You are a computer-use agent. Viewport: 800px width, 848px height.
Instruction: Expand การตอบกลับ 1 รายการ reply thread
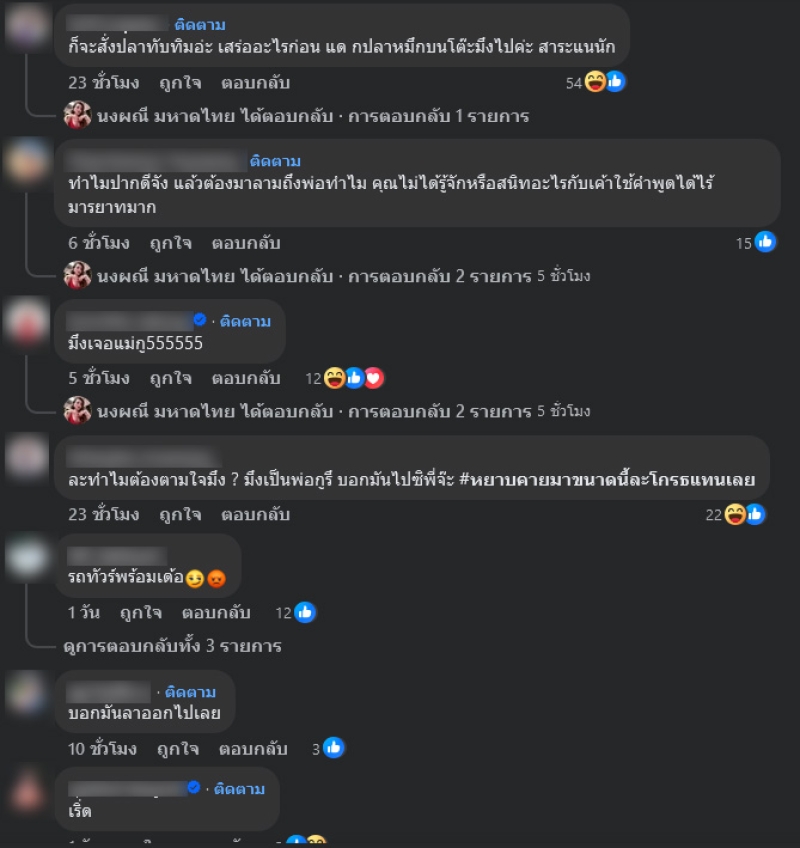[x=313, y=116]
